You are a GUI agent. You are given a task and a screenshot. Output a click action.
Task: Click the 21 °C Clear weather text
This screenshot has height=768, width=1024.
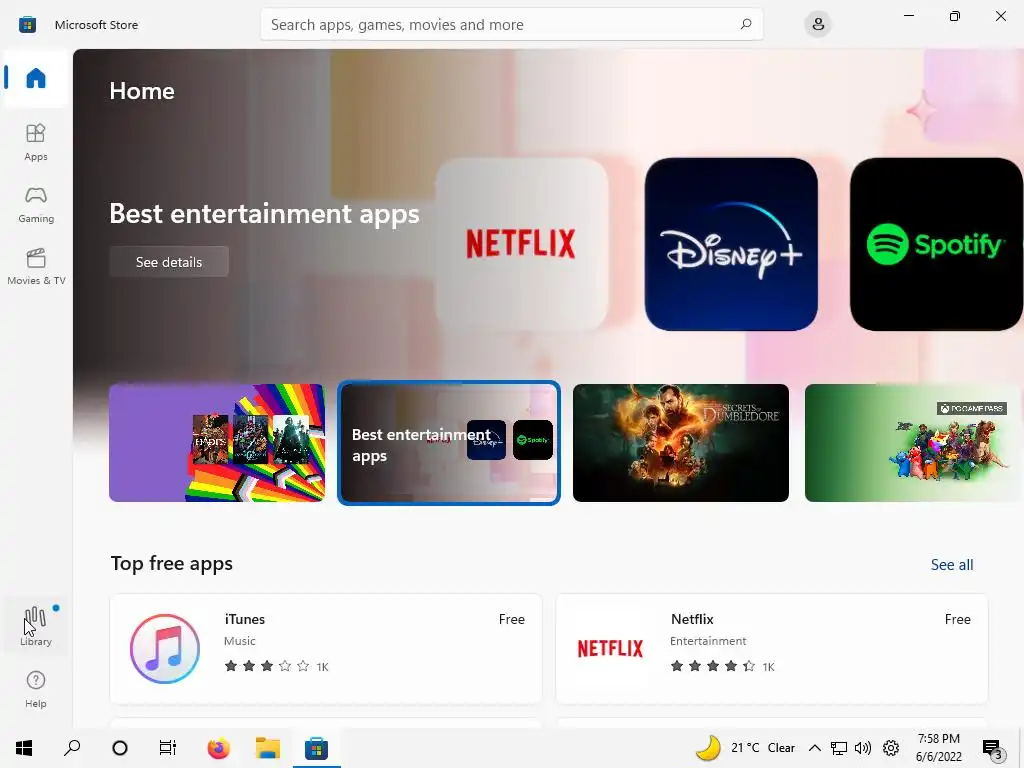click(x=763, y=748)
